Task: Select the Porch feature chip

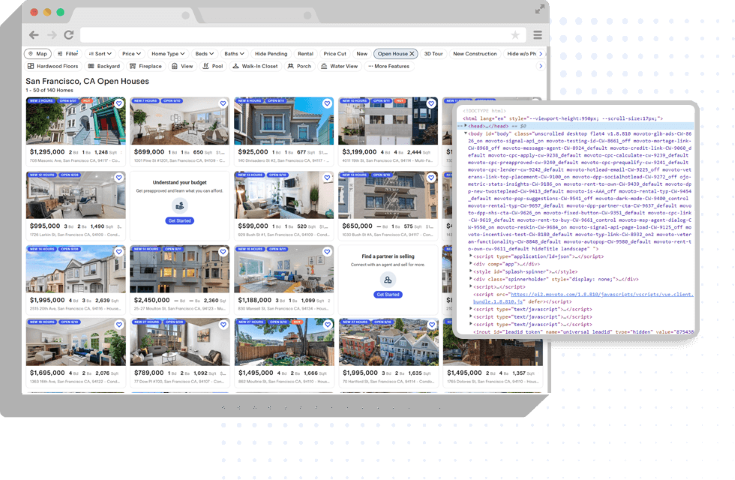Action: (x=299, y=66)
